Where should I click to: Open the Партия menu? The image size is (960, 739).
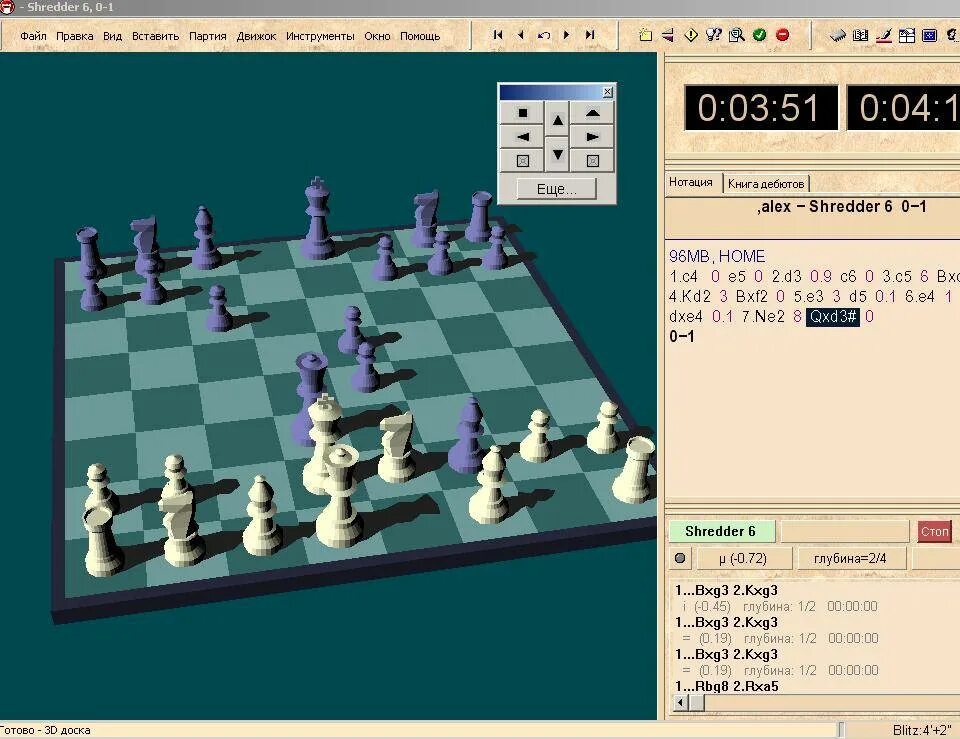click(x=208, y=36)
